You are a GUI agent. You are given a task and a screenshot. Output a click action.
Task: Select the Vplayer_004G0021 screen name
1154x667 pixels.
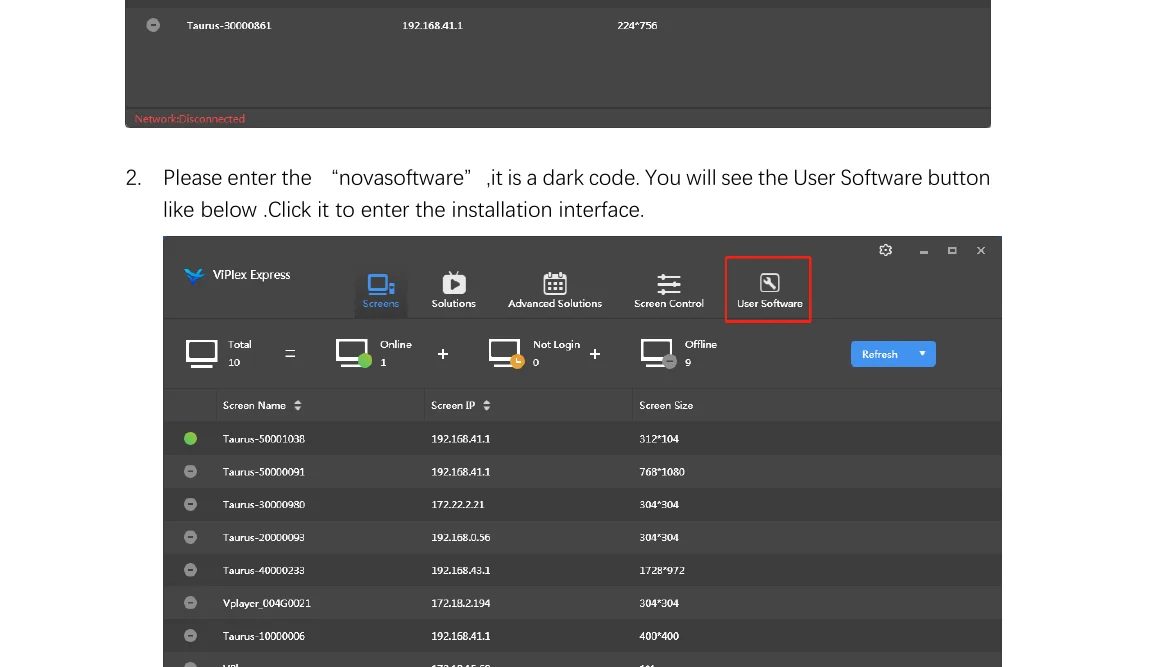pyautogui.click(x=266, y=603)
